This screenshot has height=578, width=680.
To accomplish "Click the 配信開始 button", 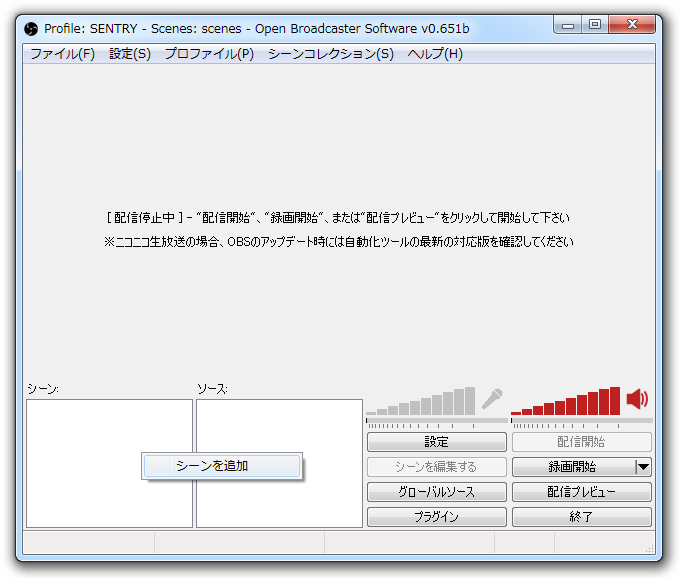I will [x=582, y=442].
